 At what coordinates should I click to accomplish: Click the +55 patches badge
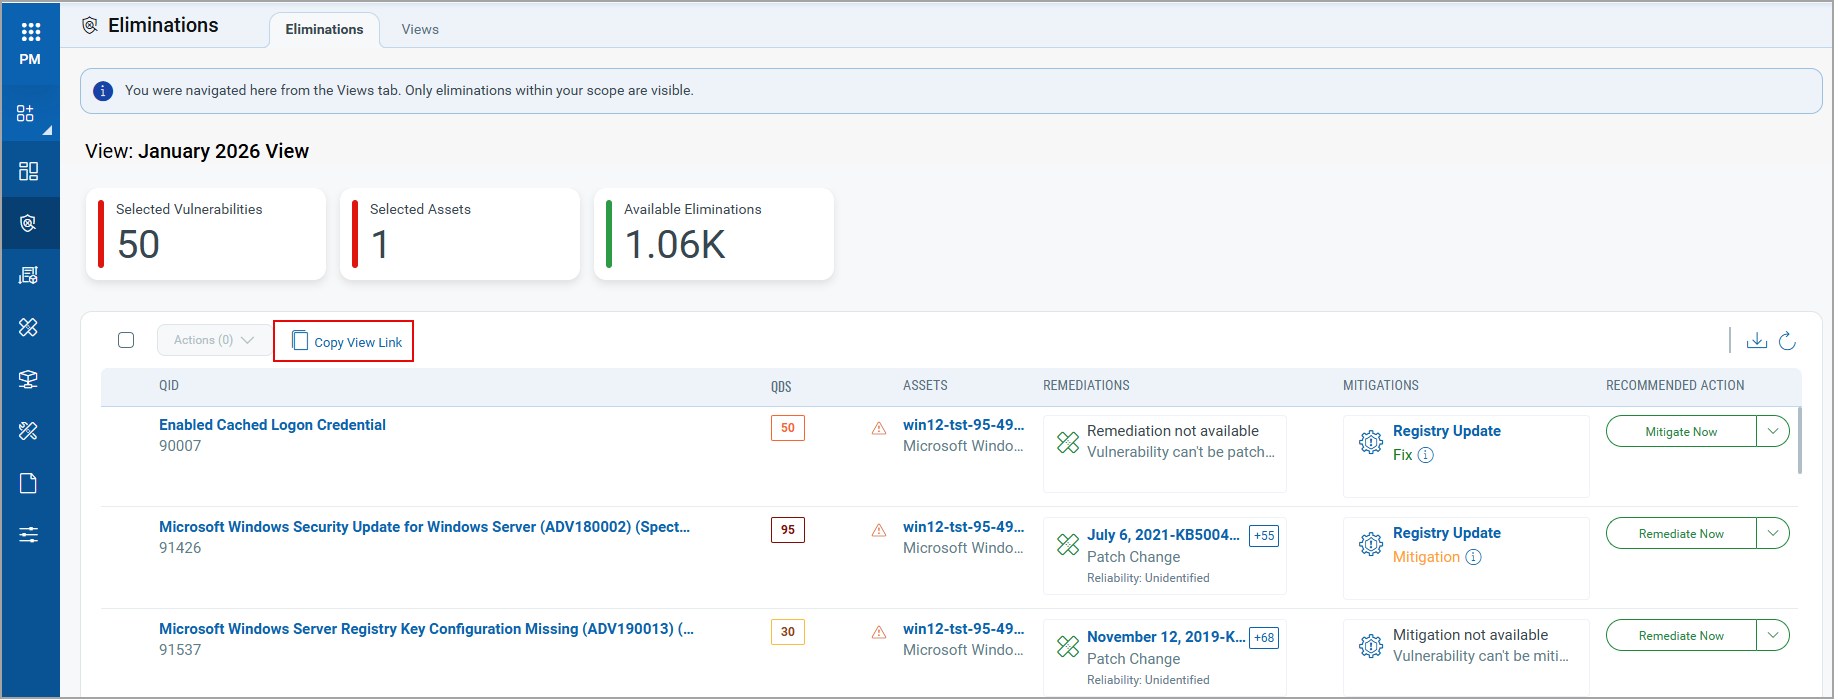(x=1264, y=535)
